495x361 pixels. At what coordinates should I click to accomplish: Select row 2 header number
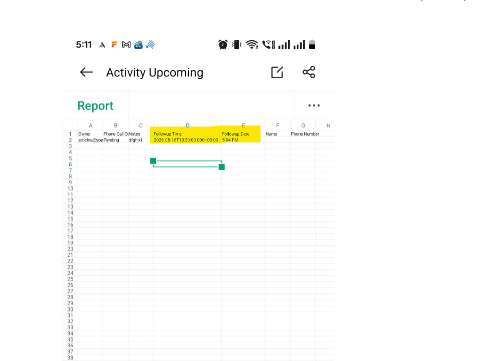click(70, 140)
